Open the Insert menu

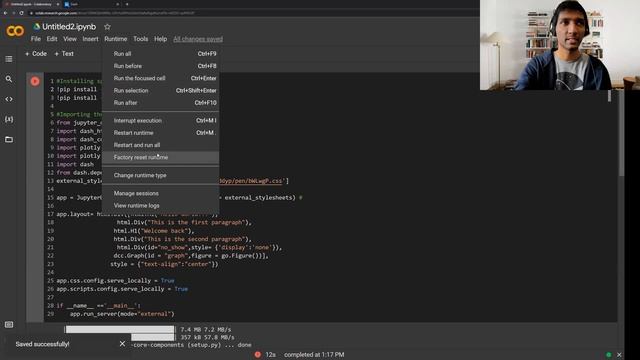coord(90,39)
